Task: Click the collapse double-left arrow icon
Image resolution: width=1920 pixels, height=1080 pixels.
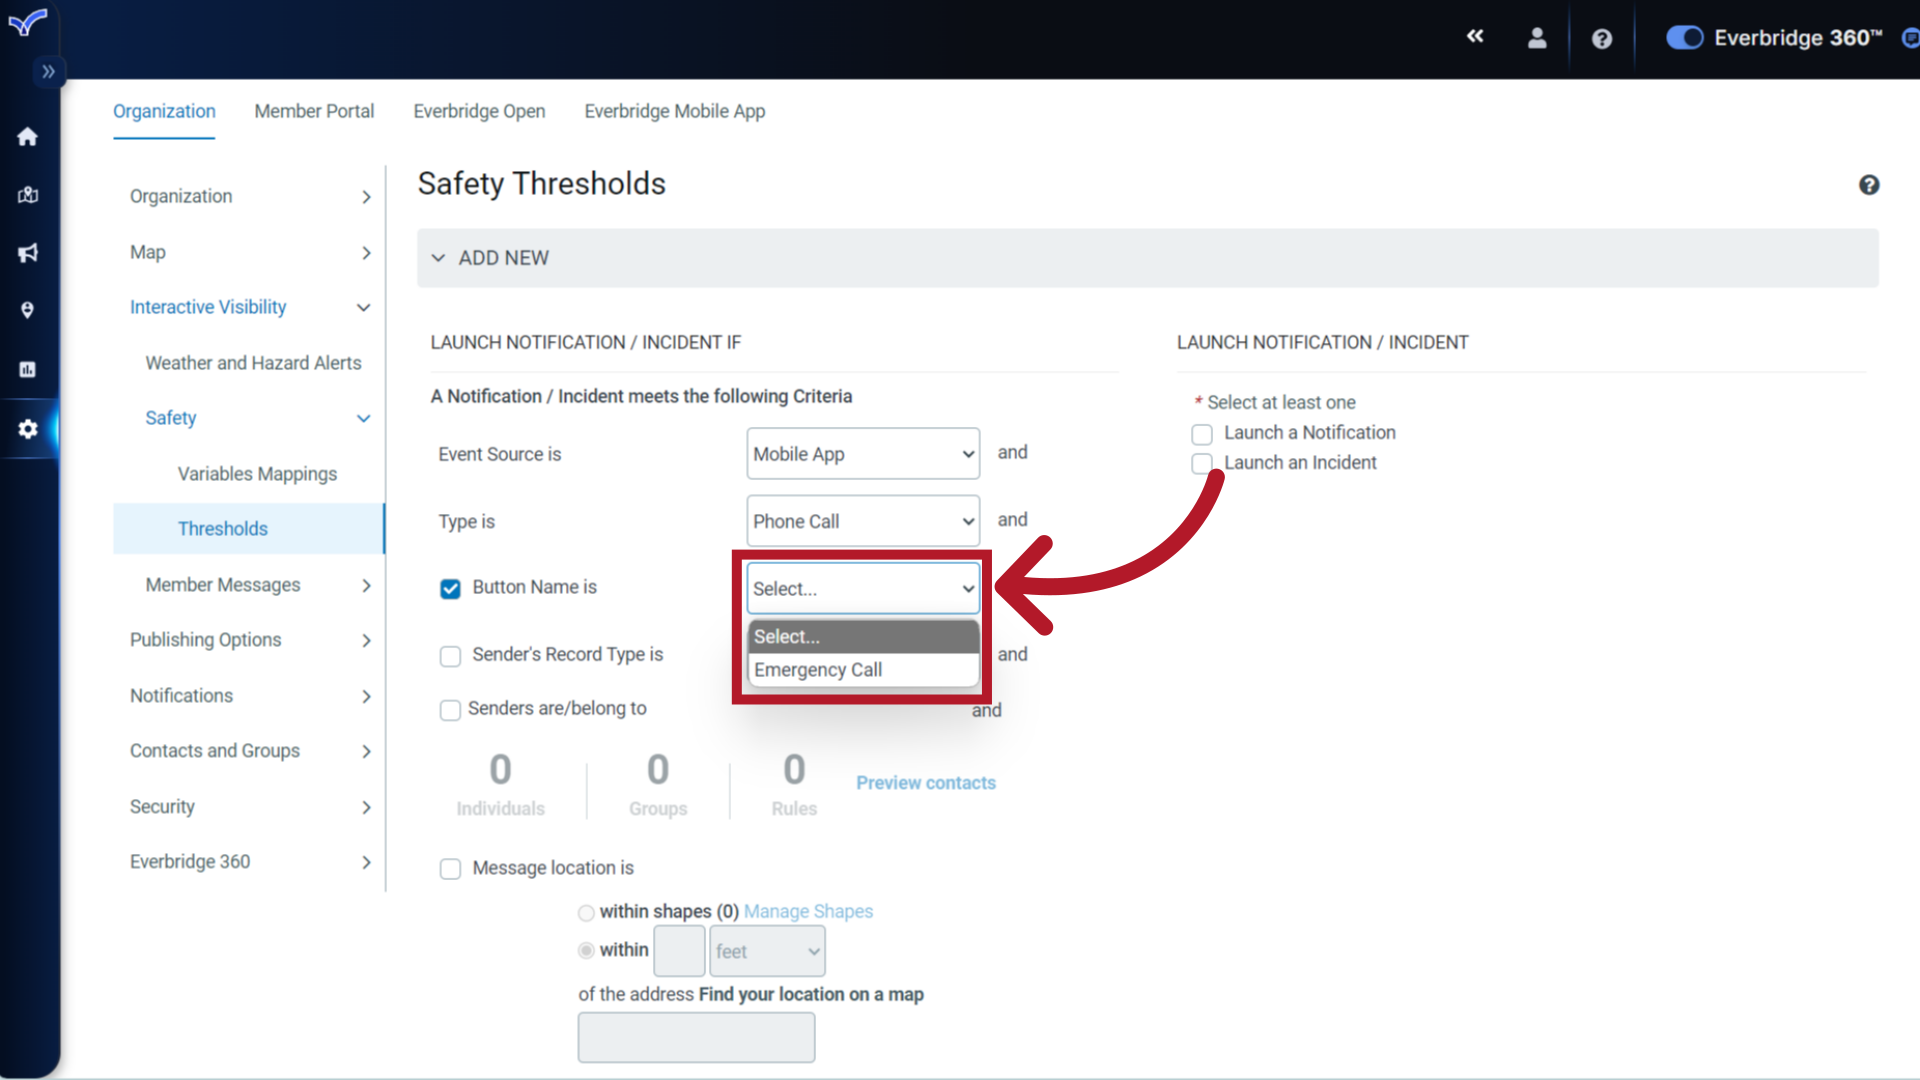Action: (x=1475, y=36)
